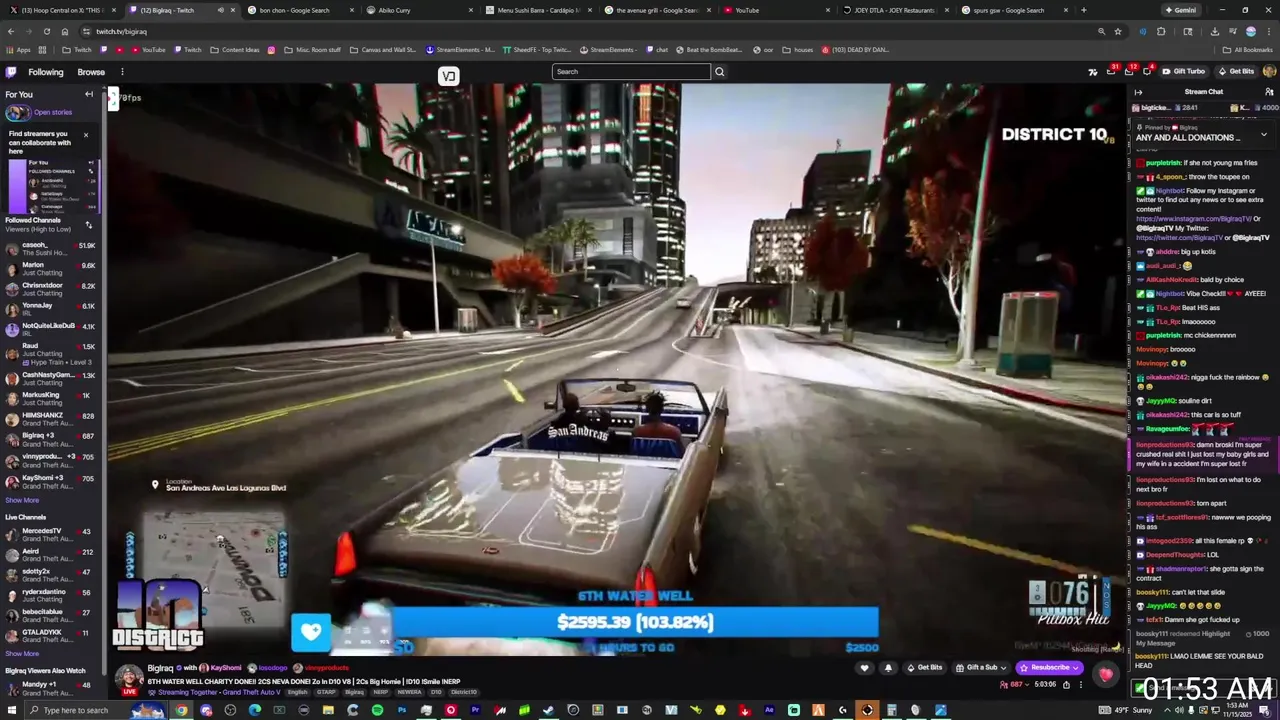Image resolution: width=1280 pixels, height=720 pixels.
Task: Close the Abiko Curry tab
Action: (472, 10)
